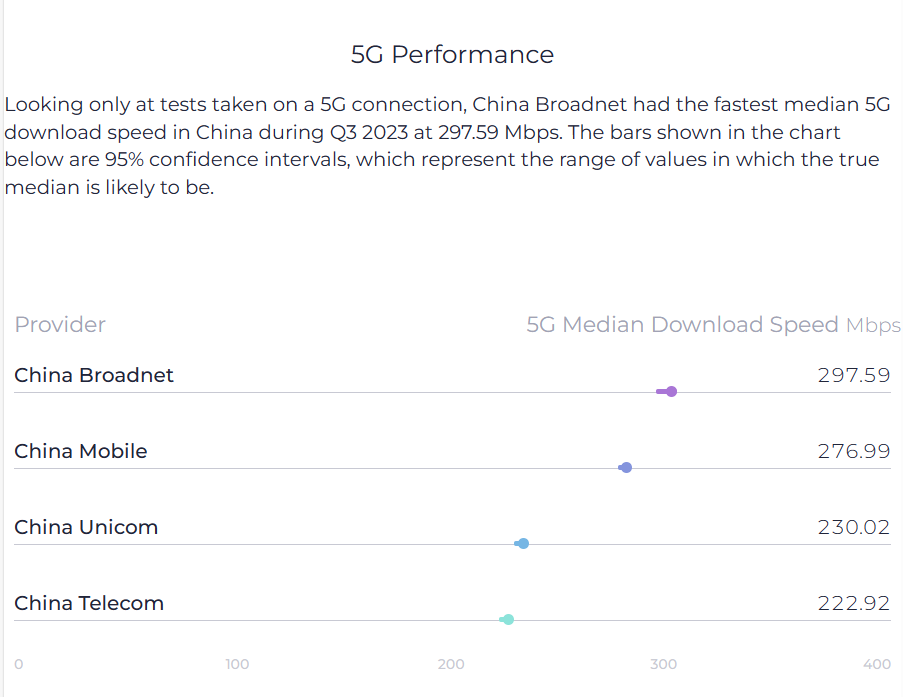The height and width of the screenshot is (697, 903).
Task: Click the Provider column header
Action: [x=60, y=325]
